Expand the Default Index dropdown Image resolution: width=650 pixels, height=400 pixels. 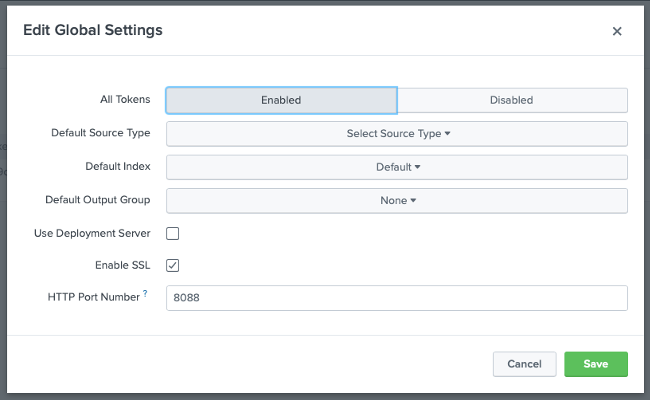coord(397,167)
